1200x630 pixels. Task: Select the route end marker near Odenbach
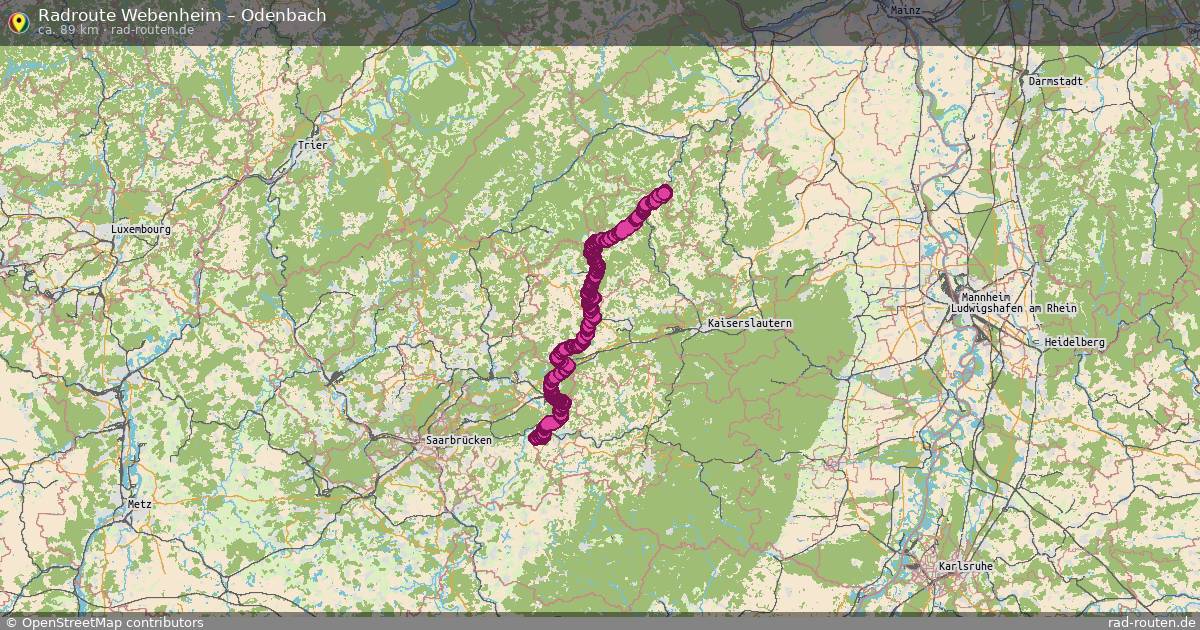tap(664, 193)
